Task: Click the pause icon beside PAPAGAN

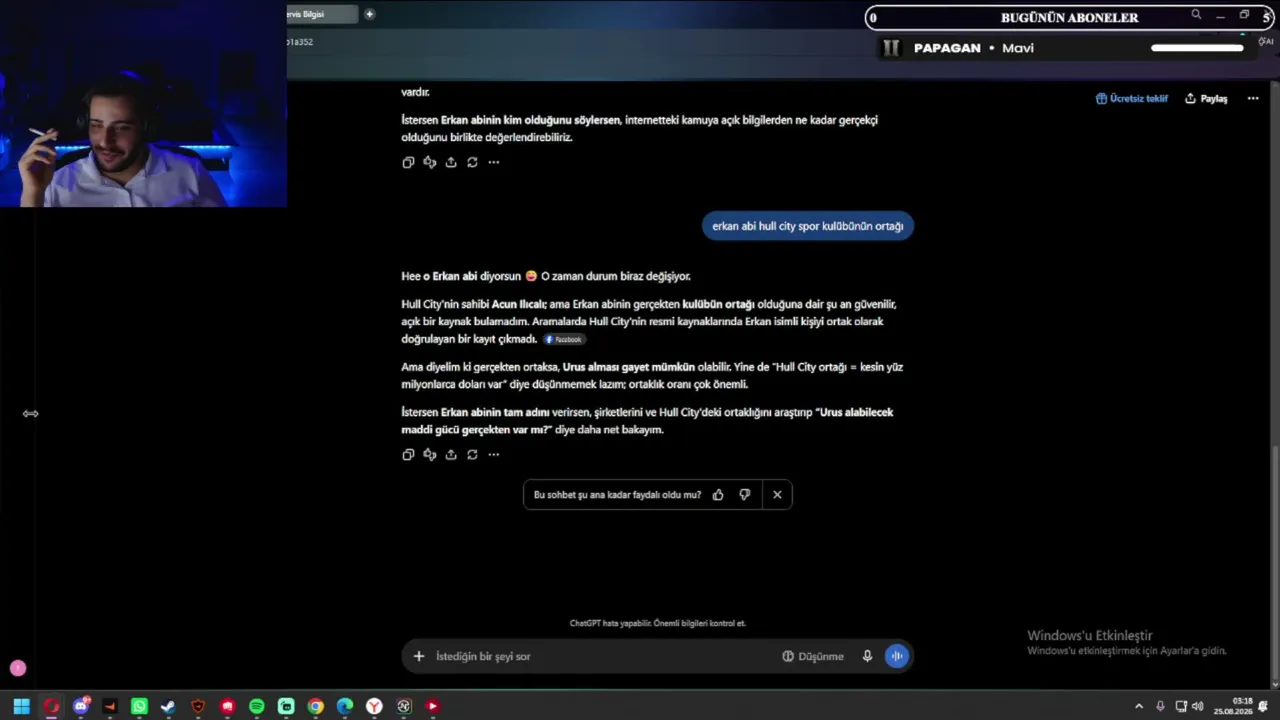Action: 891,48
